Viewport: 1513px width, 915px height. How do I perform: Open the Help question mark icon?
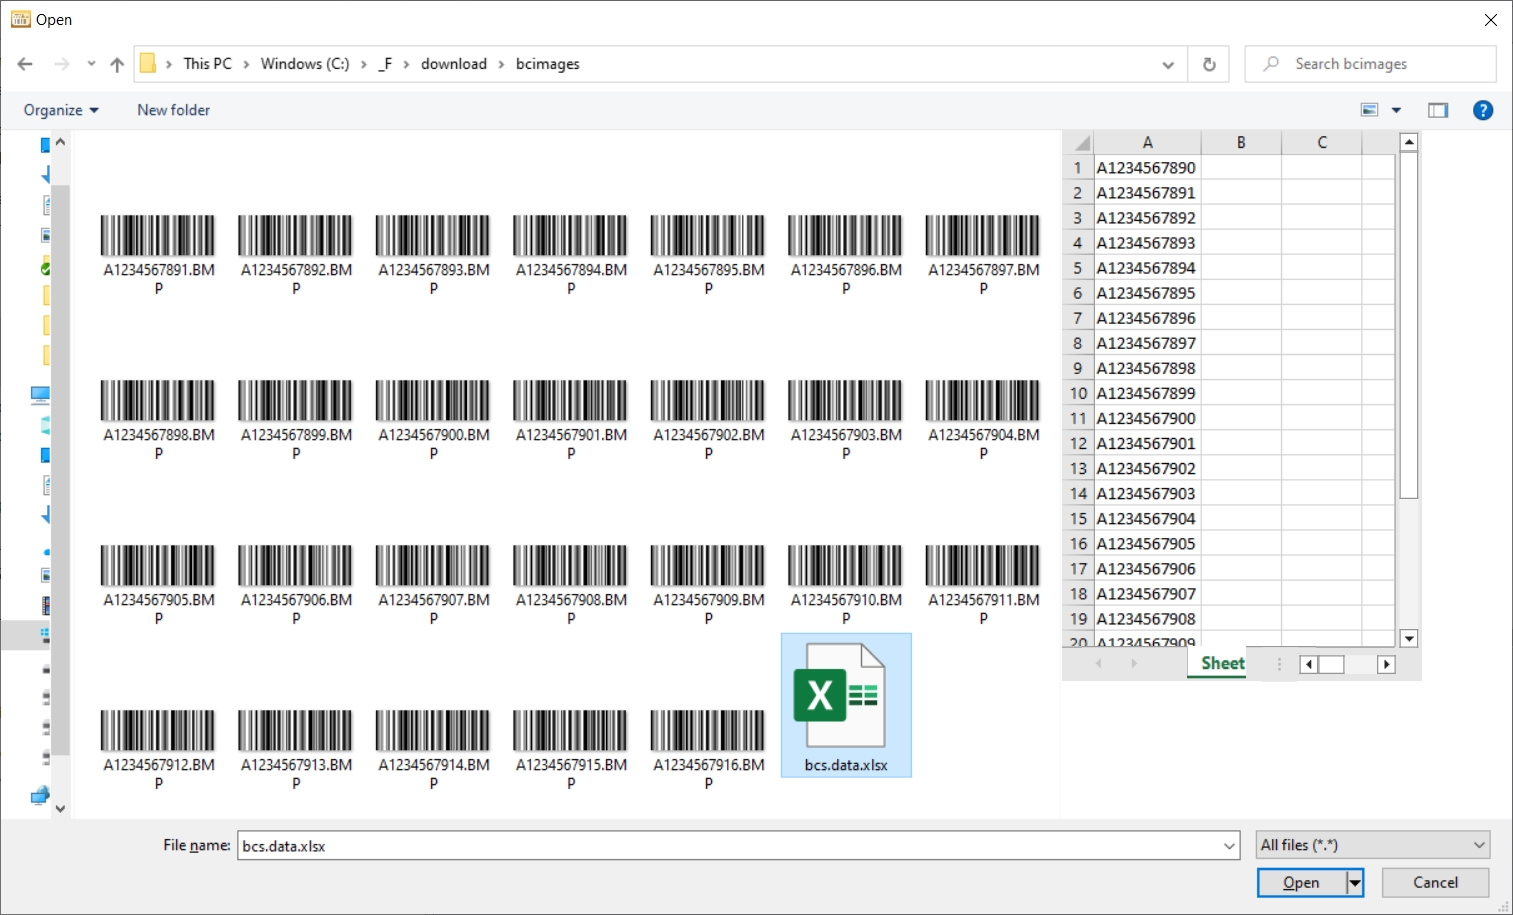point(1483,110)
